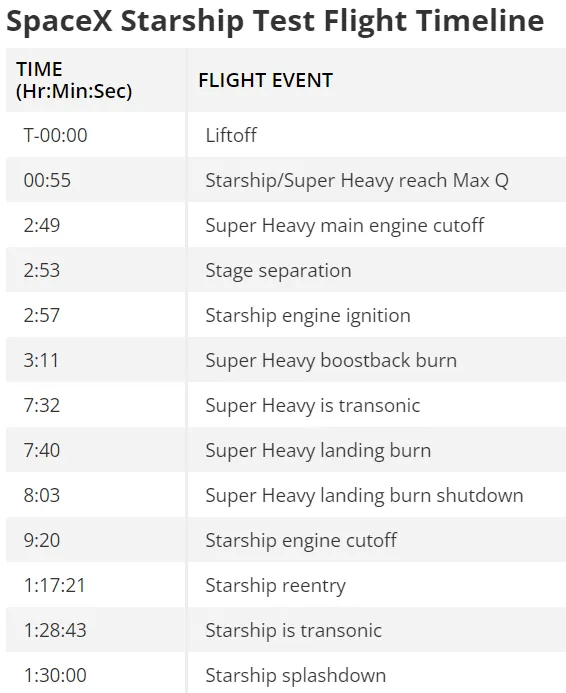Viewport: 566px width, 693px height.
Task: Click Super Heavy is transonic row
Action: click(x=286, y=405)
